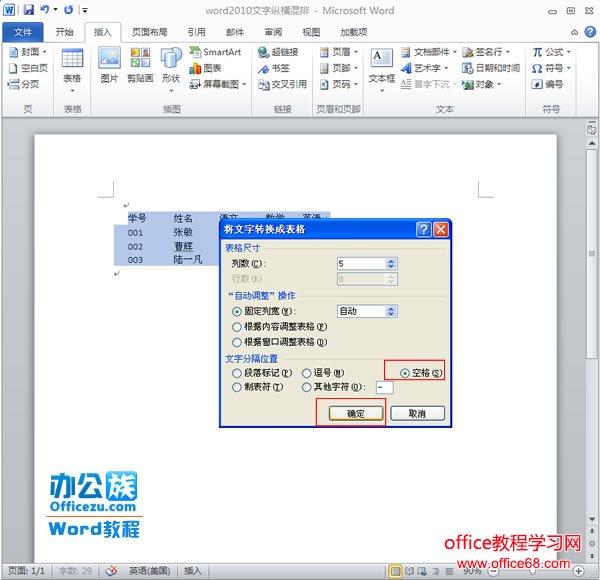Insert a Picture (图片)
This screenshot has width=600, height=580.
click(x=109, y=65)
